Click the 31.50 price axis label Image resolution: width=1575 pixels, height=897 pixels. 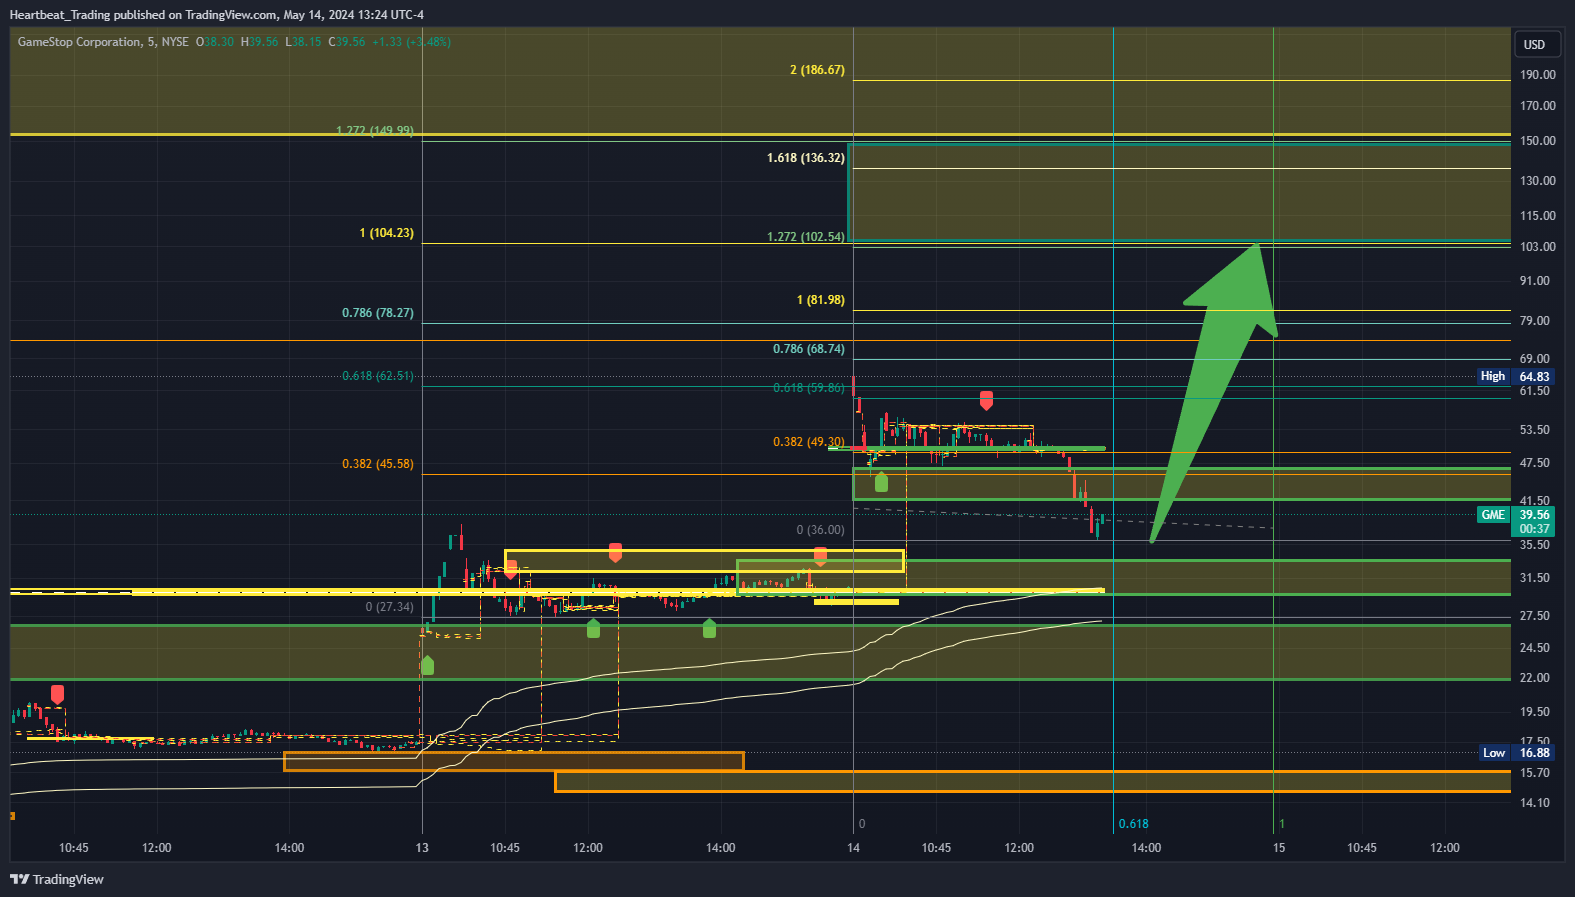pos(1534,578)
